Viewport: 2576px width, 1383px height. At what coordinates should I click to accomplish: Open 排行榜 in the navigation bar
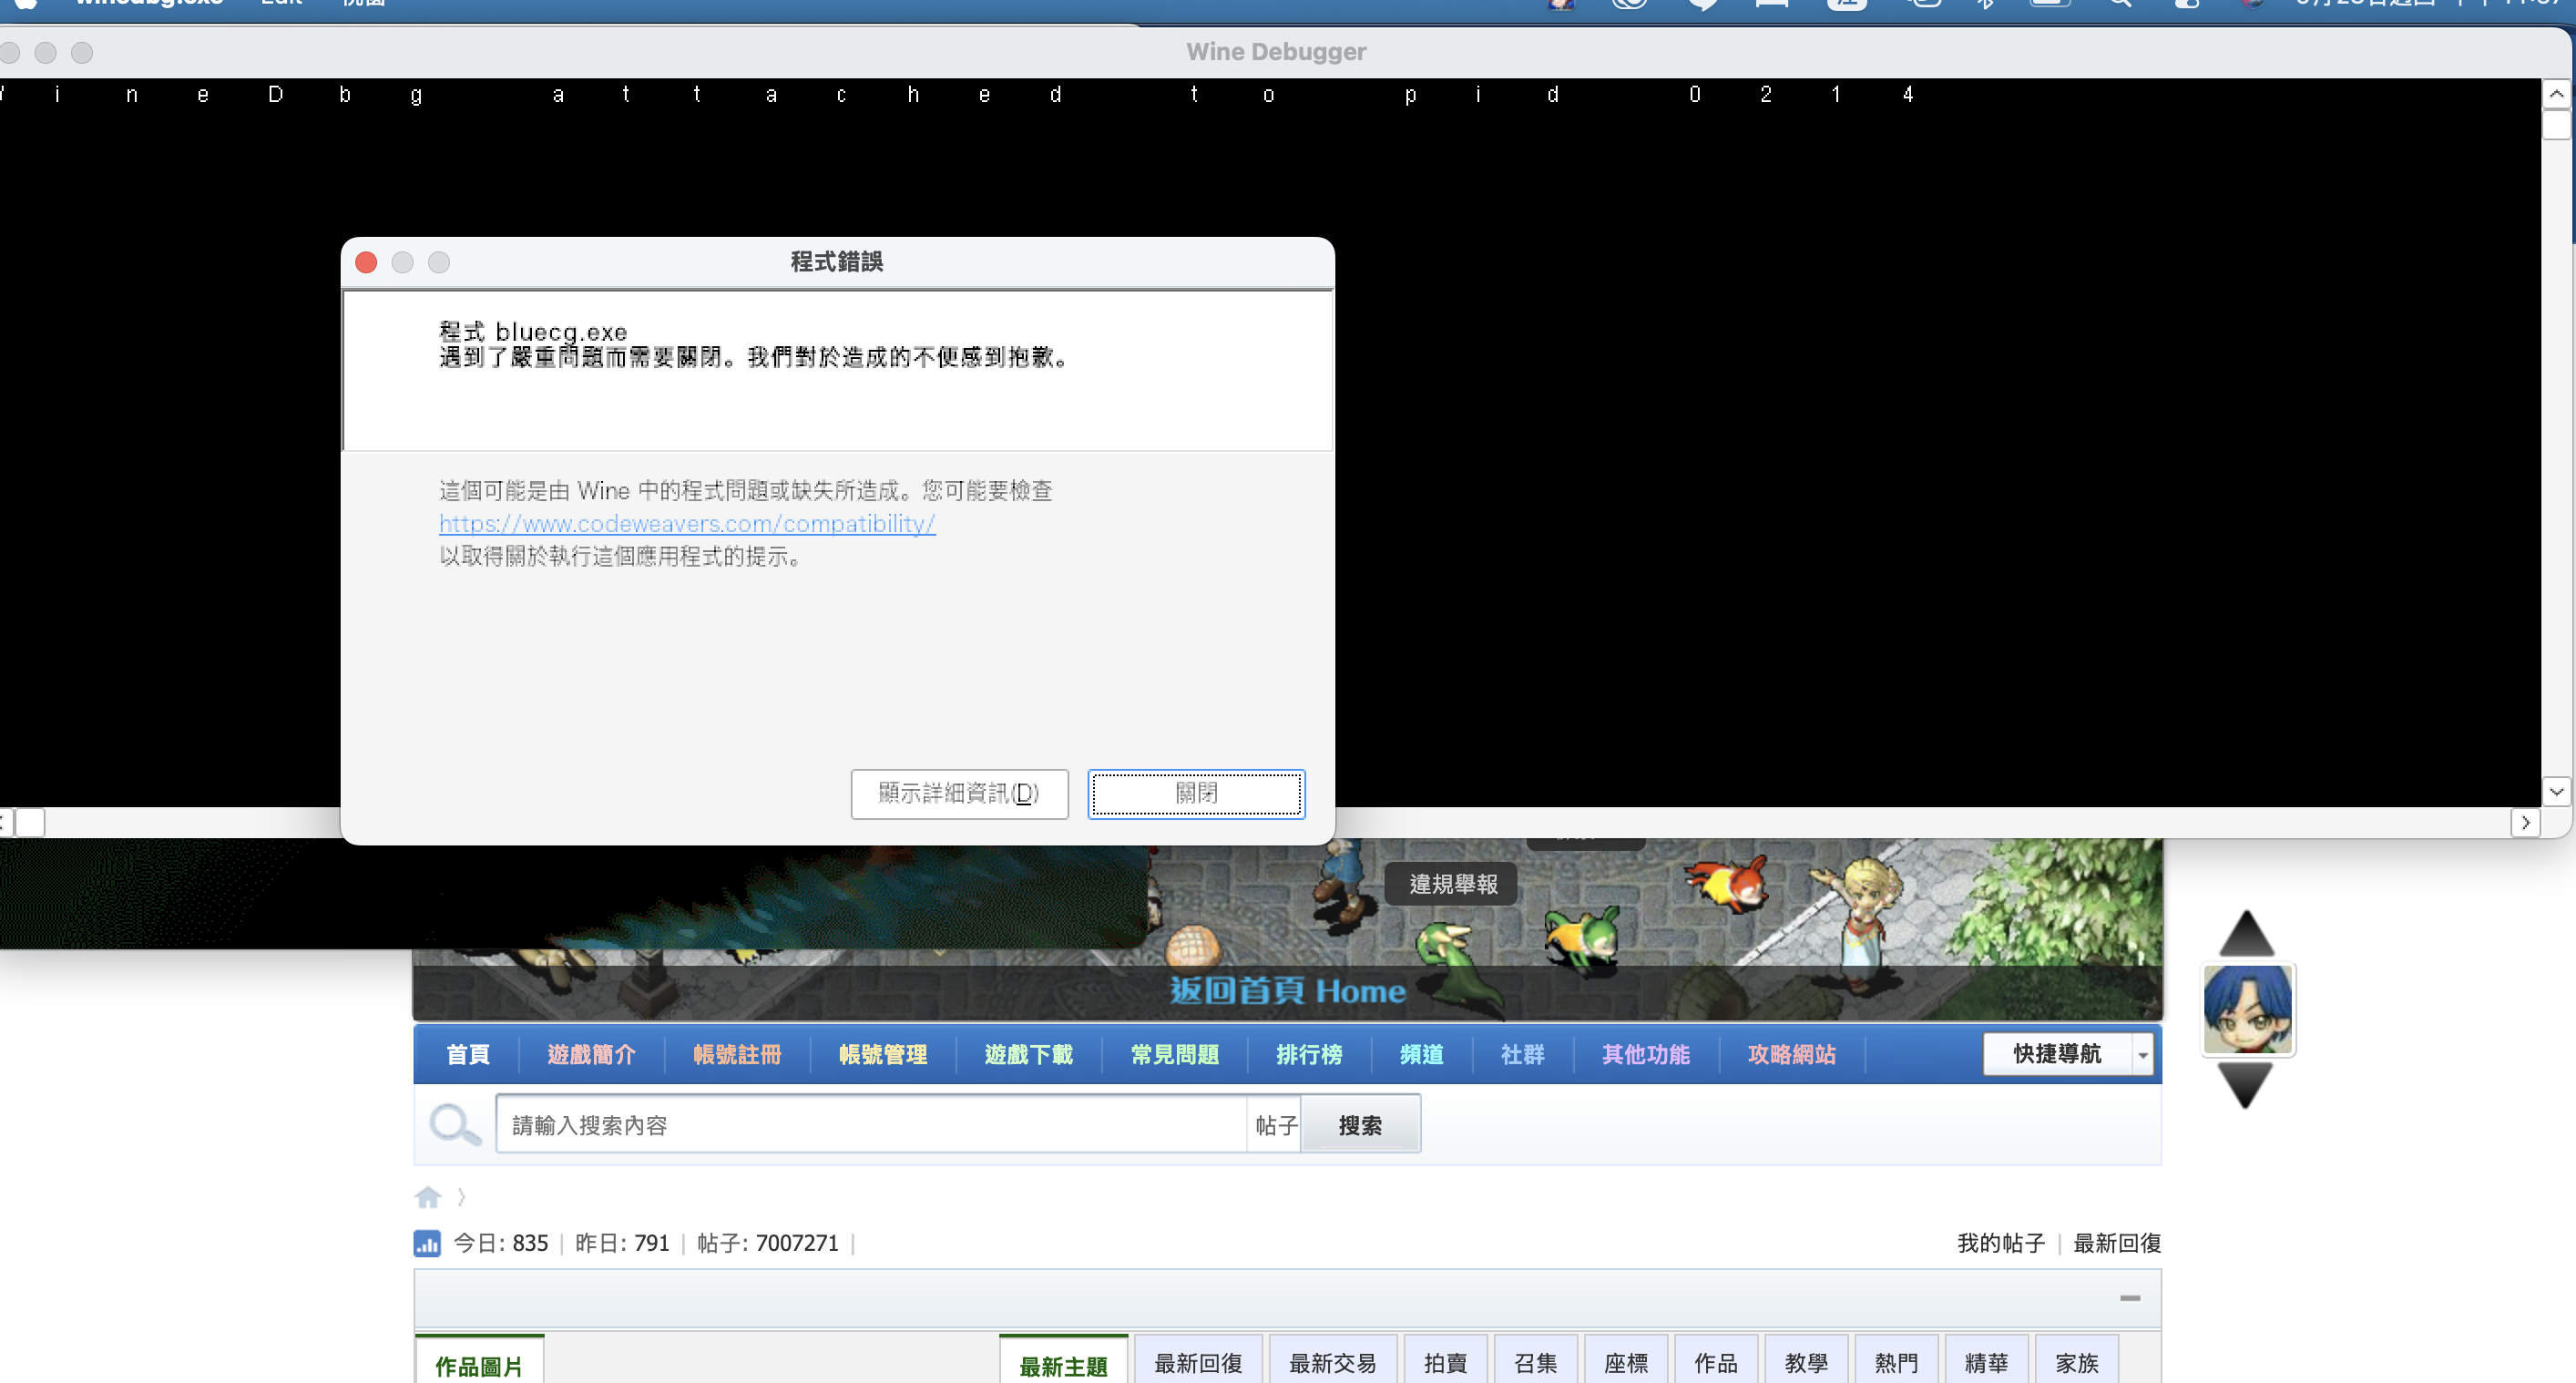1309,1054
